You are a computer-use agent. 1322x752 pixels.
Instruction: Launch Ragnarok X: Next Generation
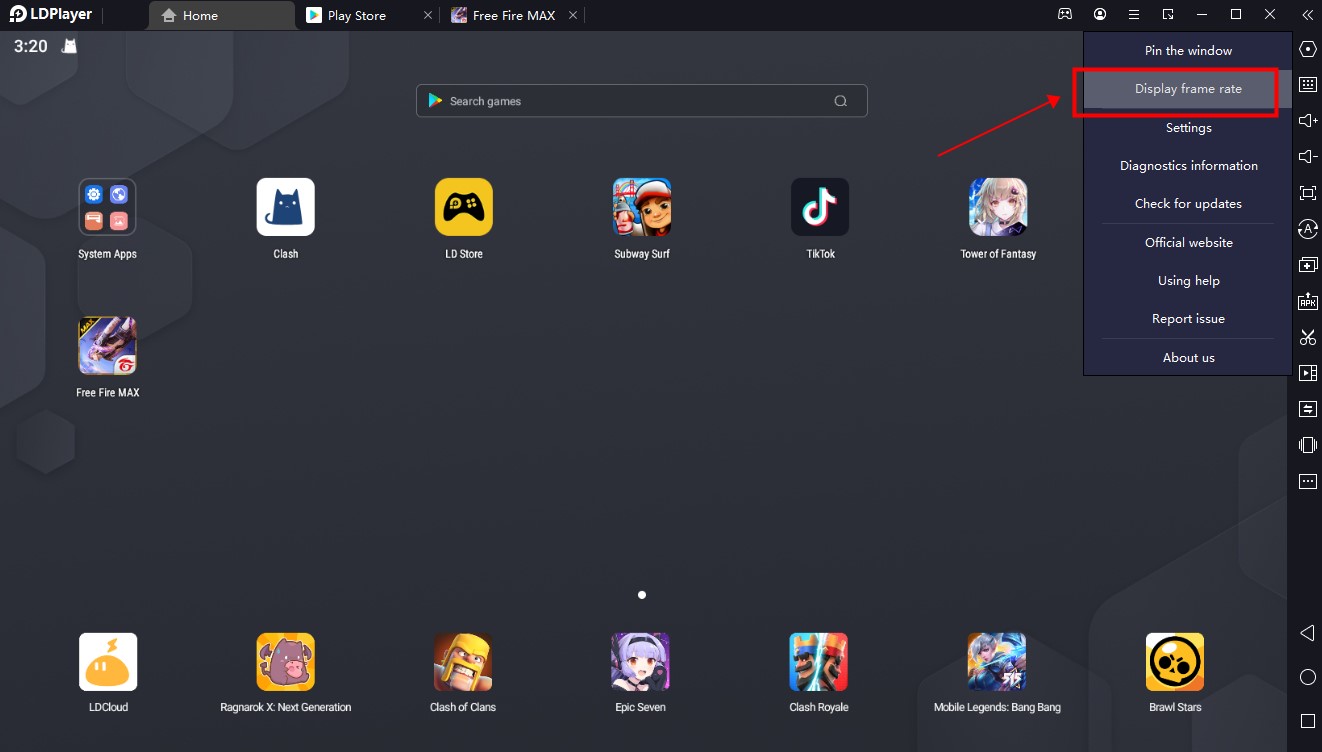coord(286,662)
